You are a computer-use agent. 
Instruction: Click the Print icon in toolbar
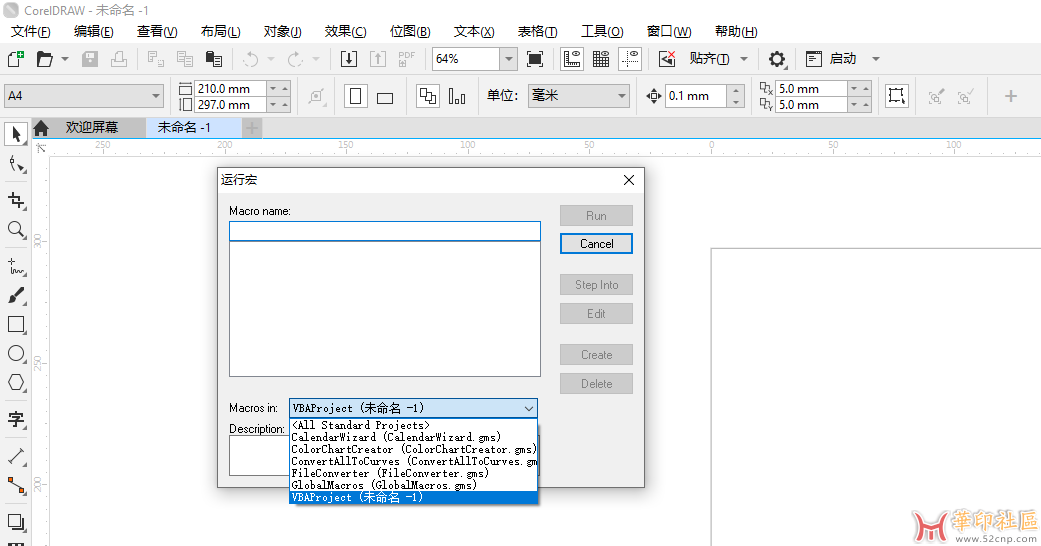(119, 59)
